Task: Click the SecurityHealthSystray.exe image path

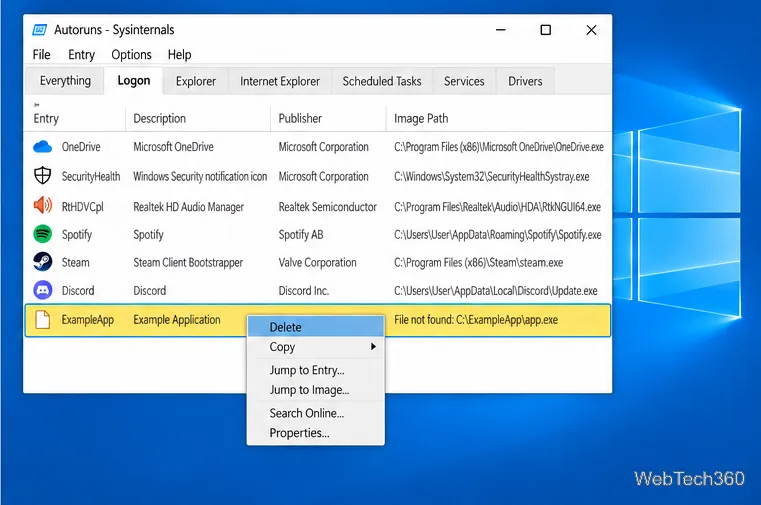Action: click(492, 176)
